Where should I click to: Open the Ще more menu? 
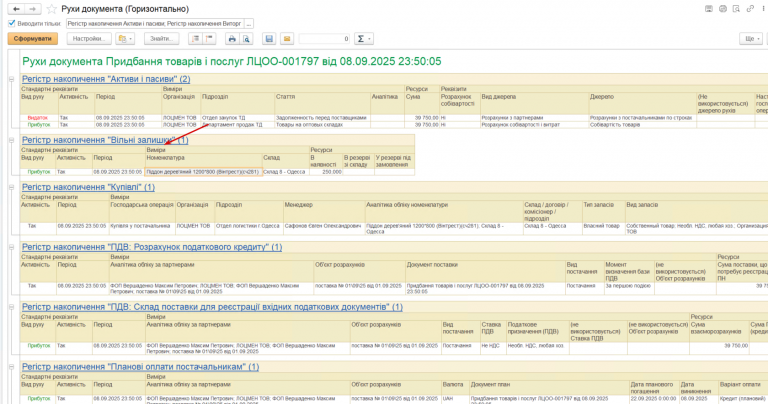pos(750,39)
